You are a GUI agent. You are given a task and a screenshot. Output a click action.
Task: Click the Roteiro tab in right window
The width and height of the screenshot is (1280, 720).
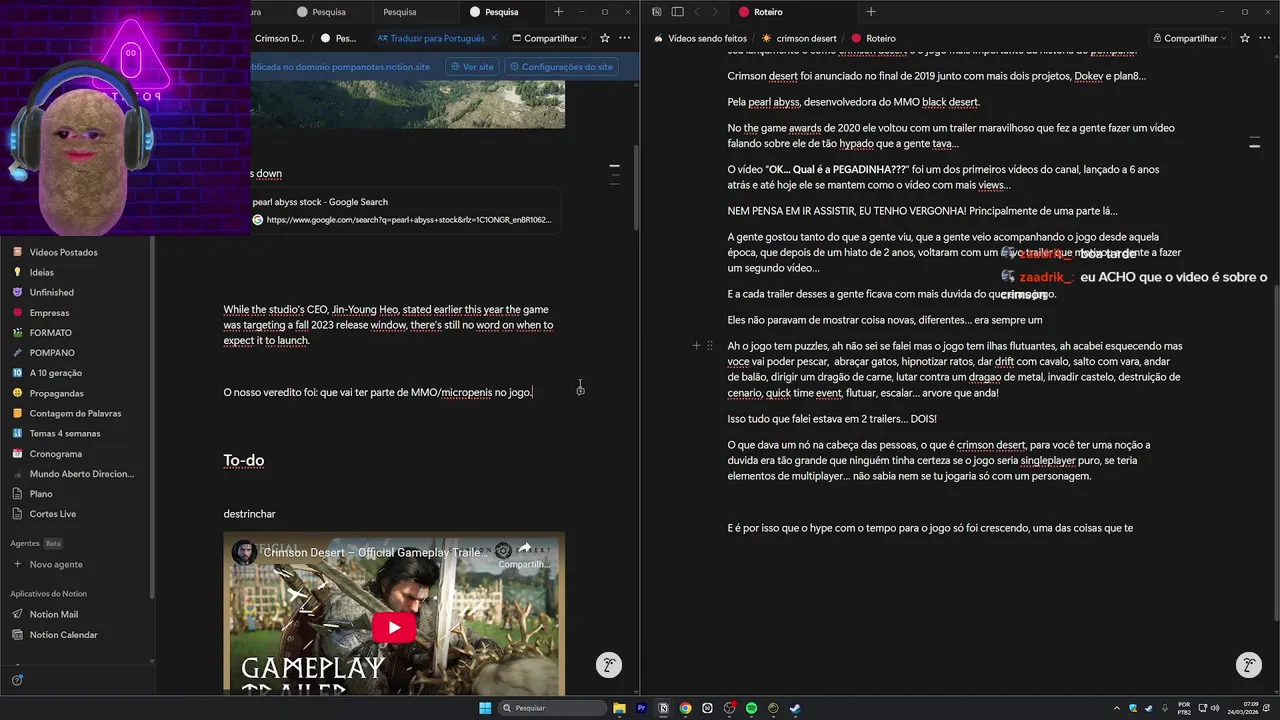768,12
